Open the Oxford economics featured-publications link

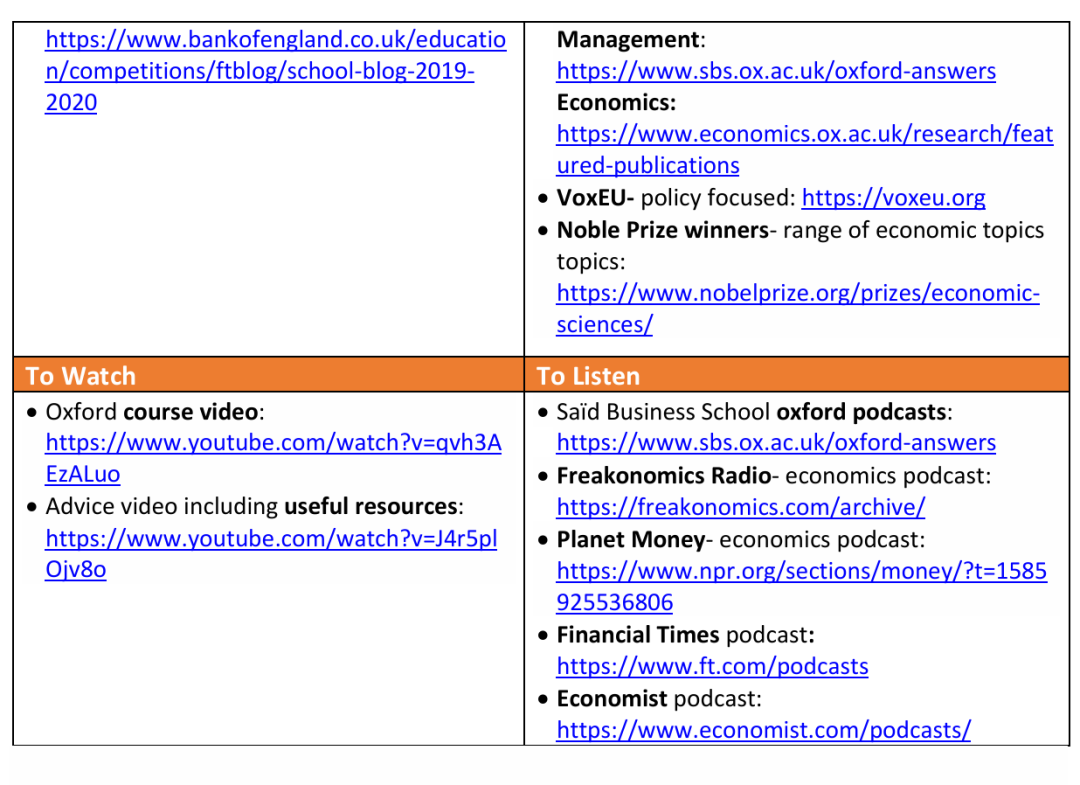(804, 135)
